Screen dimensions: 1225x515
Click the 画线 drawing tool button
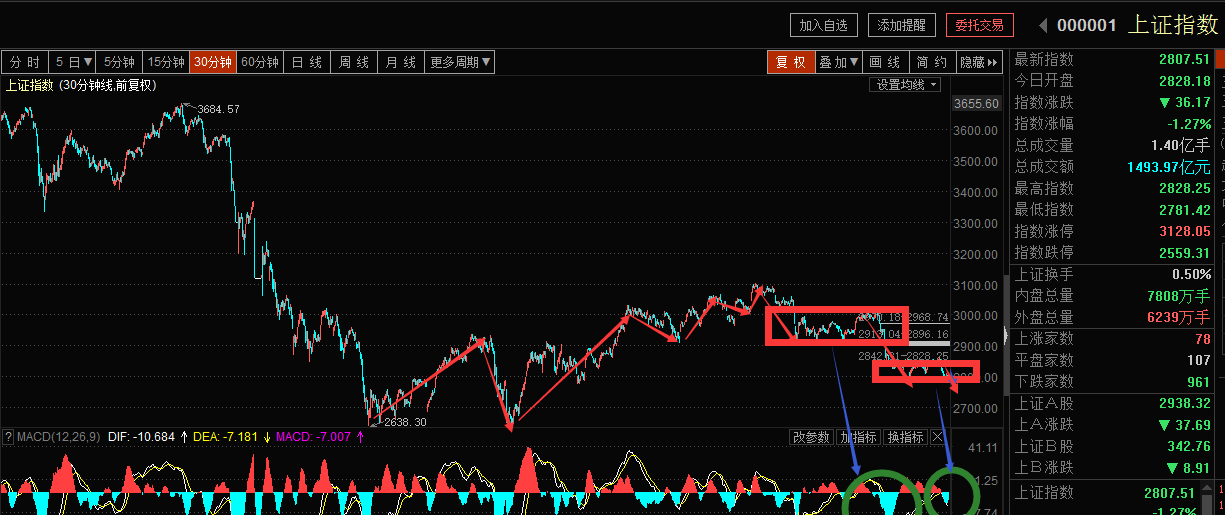pyautogui.click(x=885, y=62)
